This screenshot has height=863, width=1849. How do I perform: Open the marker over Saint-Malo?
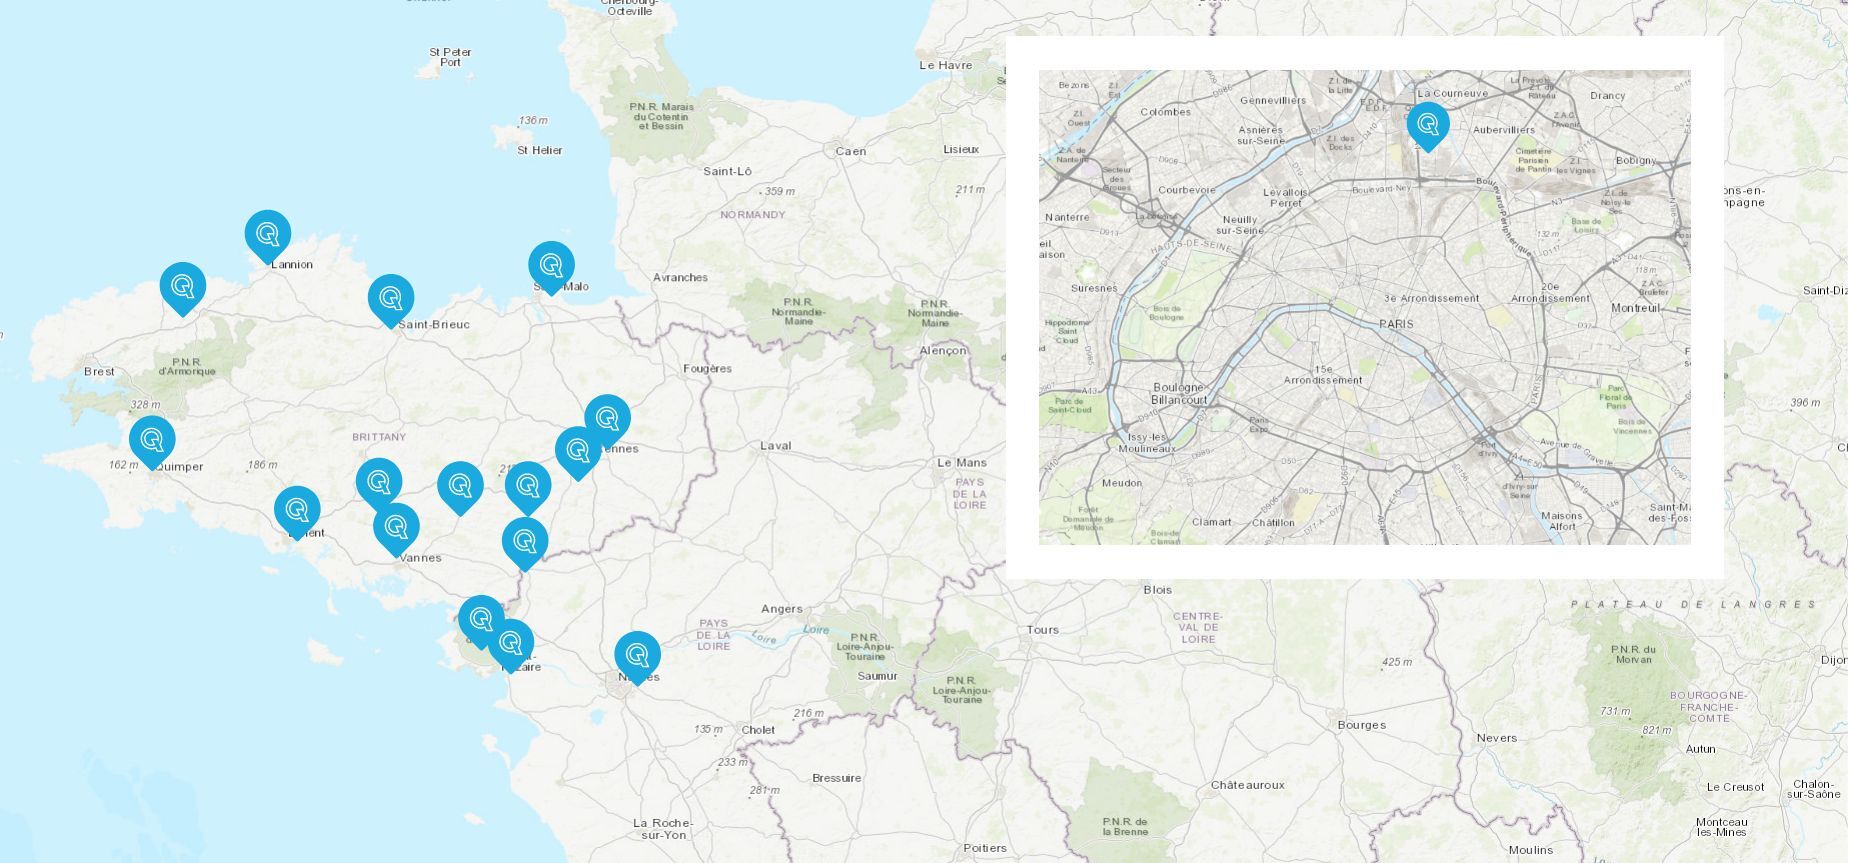coord(551,266)
